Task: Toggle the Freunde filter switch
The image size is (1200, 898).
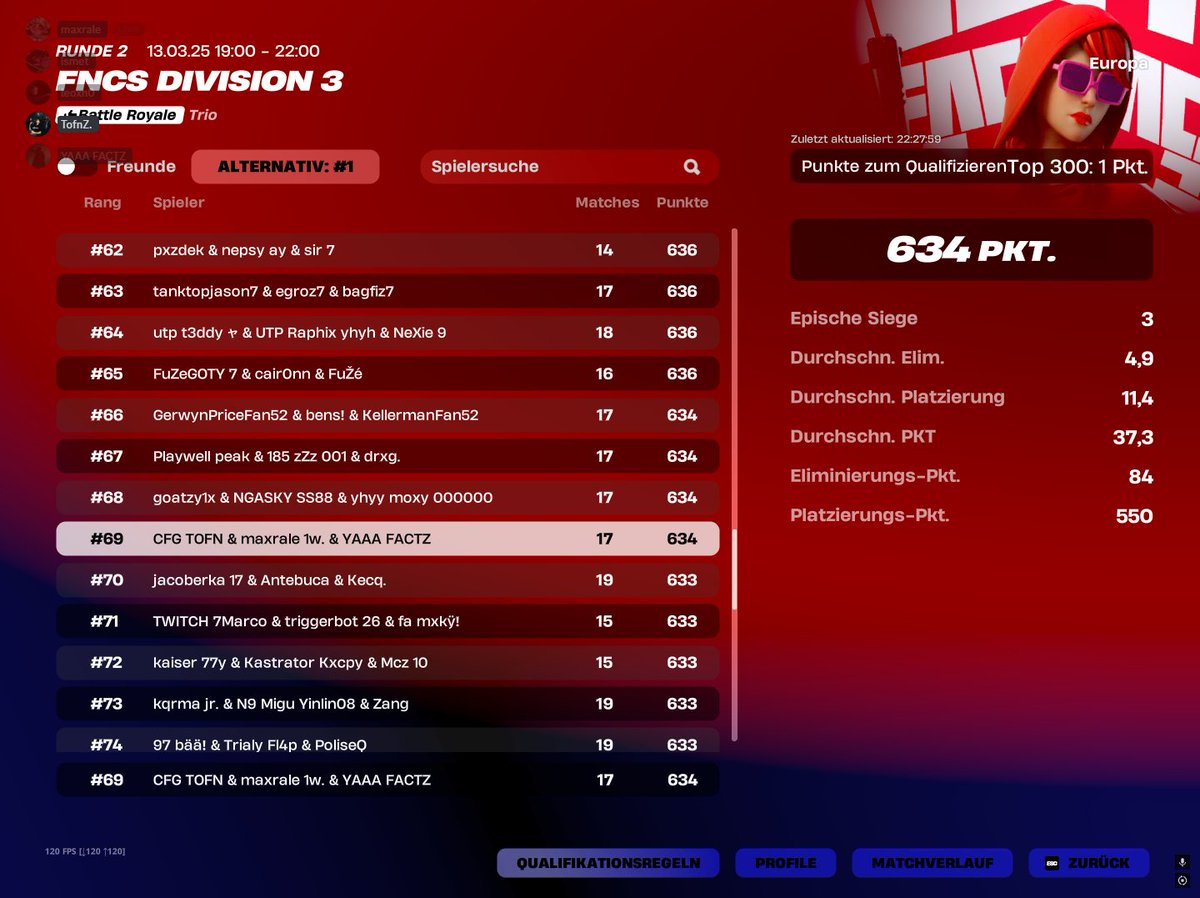Action: [x=76, y=167]
